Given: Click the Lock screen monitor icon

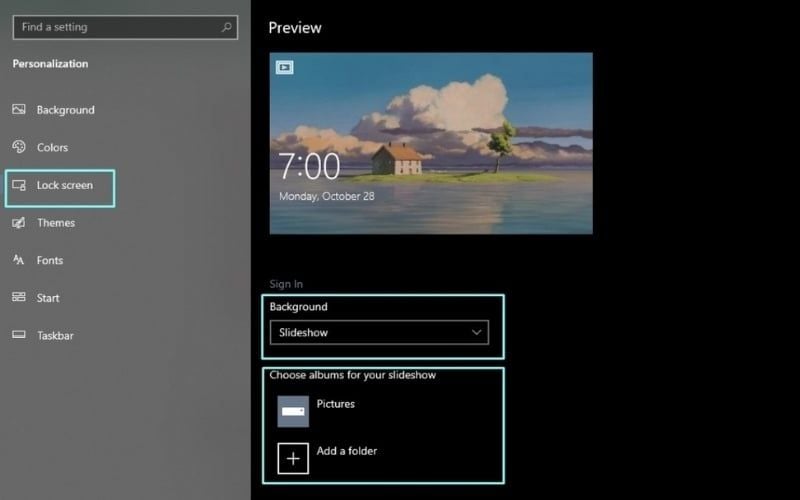Looking at the screenshot, I should 19,185.
